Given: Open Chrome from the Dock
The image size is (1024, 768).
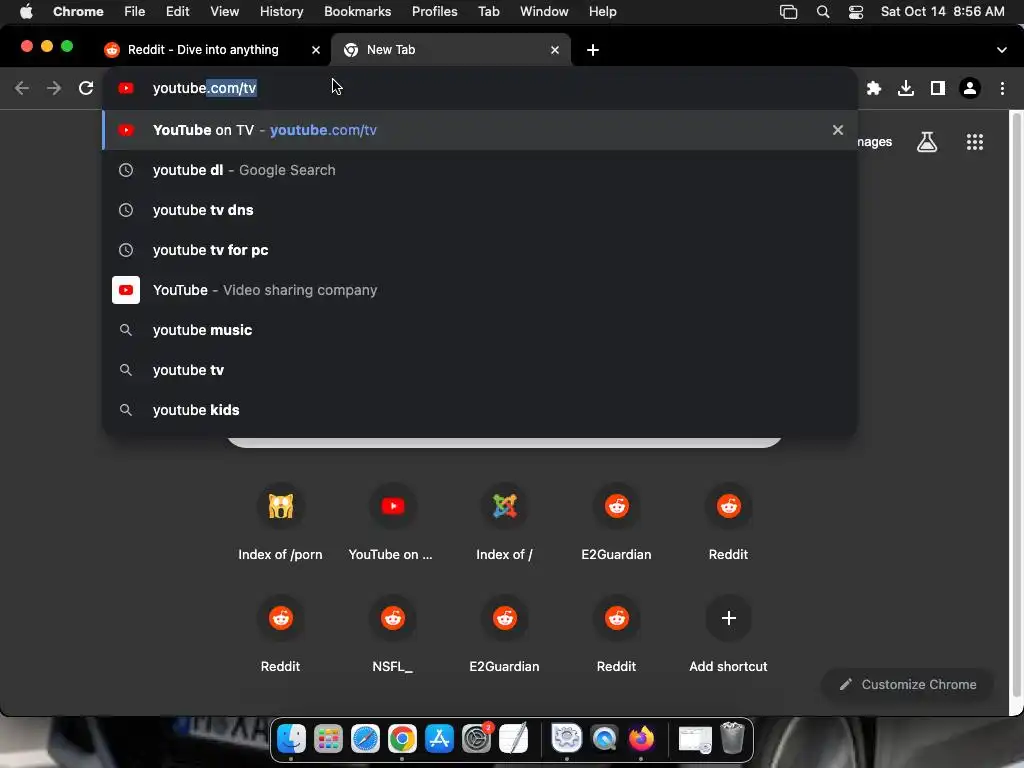Looking at the screenshot, I should [402, 739].
